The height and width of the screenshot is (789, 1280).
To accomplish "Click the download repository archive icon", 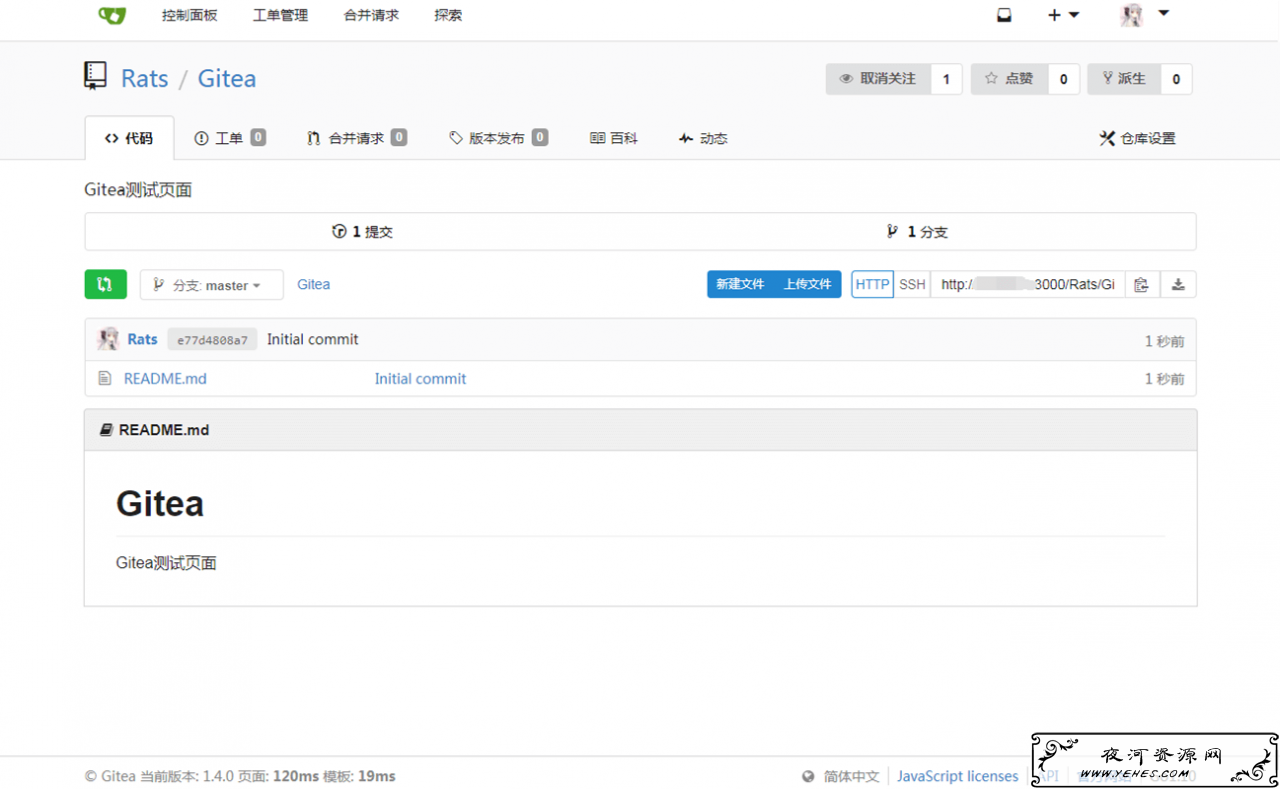I will [x=1178, y=285].
